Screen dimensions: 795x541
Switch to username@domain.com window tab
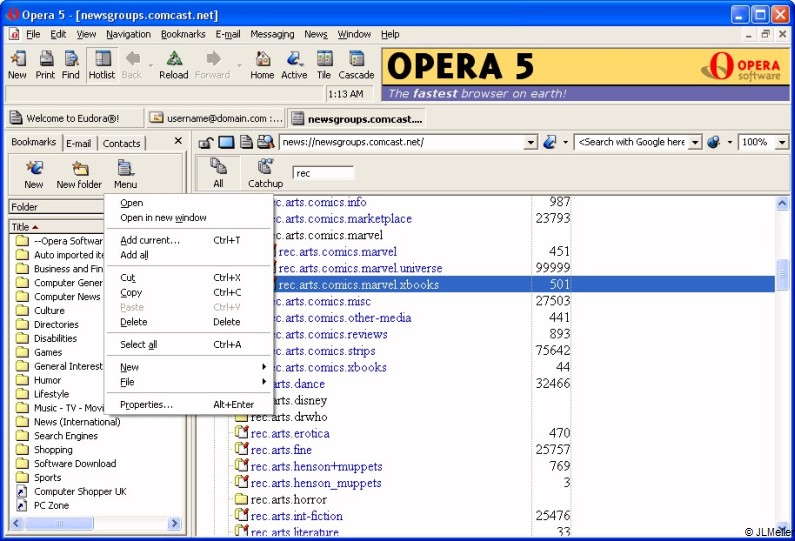[x=216, y=118]
